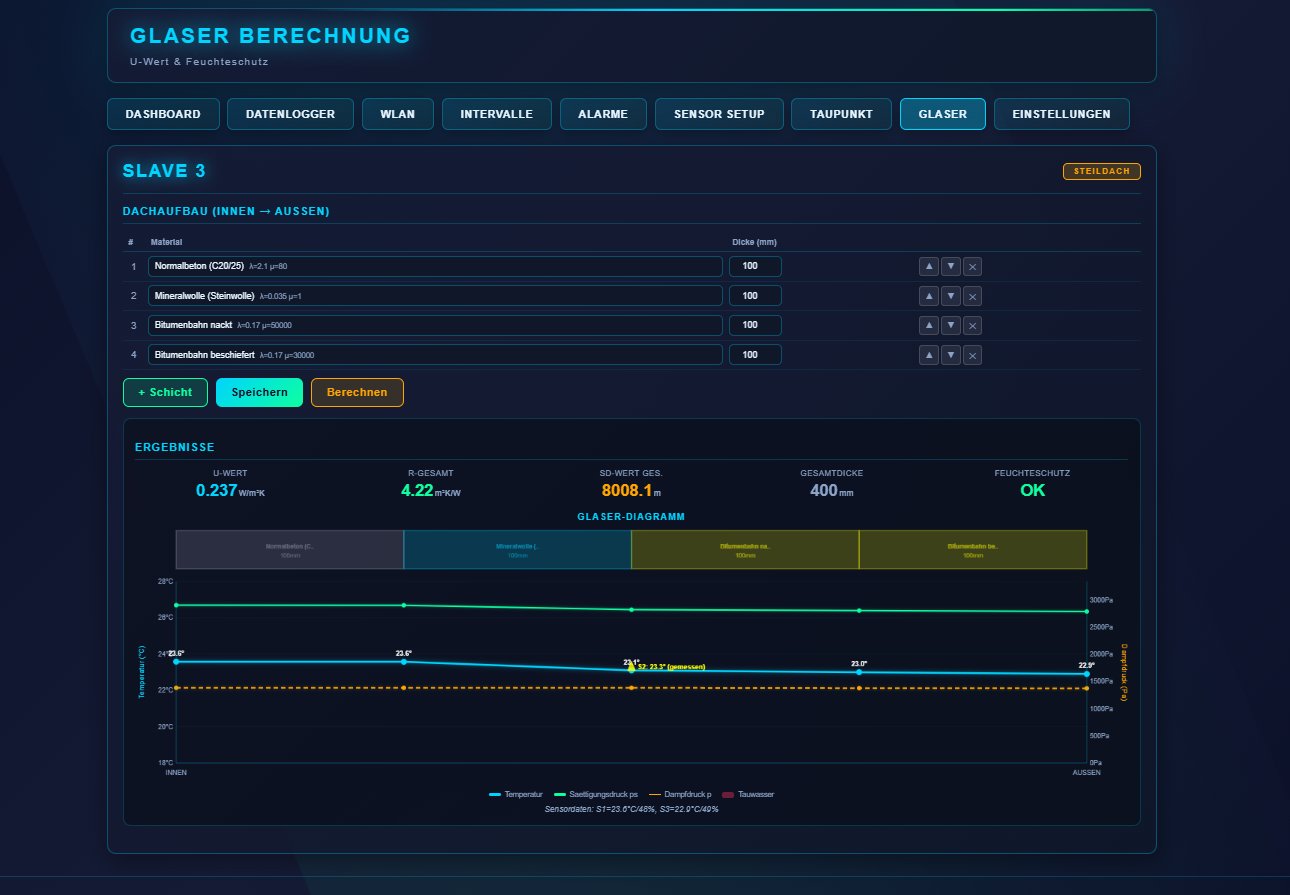This screenshot has width=1290, height=895.
Task: Move Mineralwolle layer up
Action: tap(929, 296)
